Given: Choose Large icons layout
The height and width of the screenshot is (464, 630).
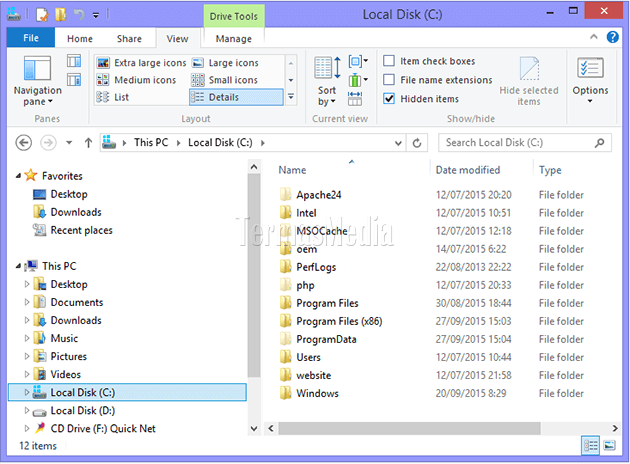Looking at the screenshot, I should pos(226,63).
